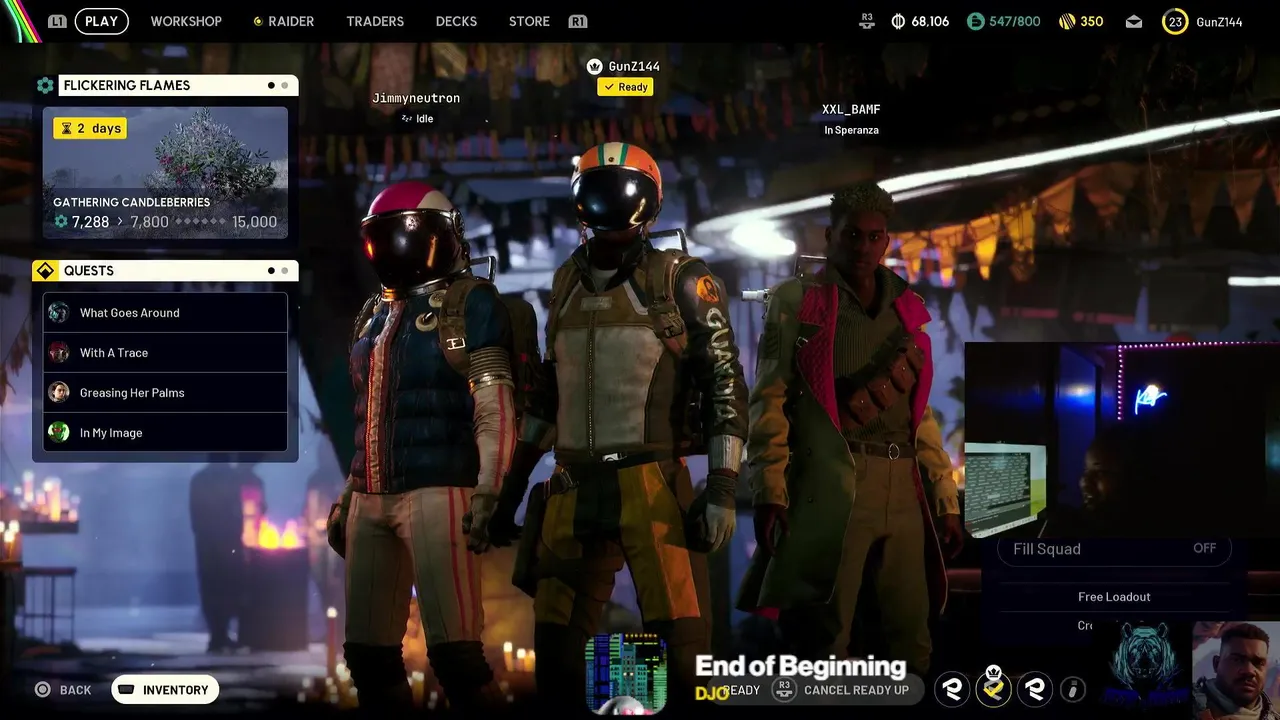The width and height of the screenshot is (1280, 720).
Task: Click the first squad member emblem icon
Action: tap(952, 689)
